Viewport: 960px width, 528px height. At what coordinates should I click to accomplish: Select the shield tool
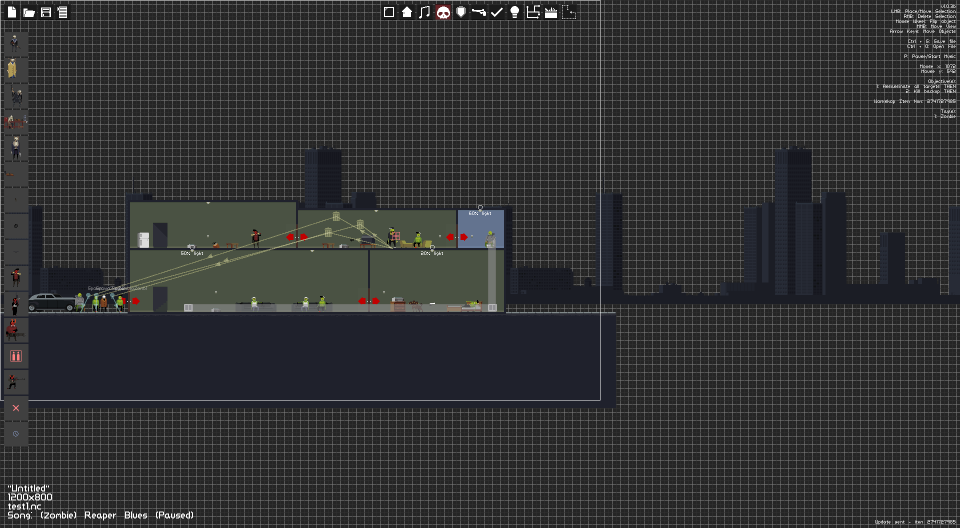click(x=461, y=12)
